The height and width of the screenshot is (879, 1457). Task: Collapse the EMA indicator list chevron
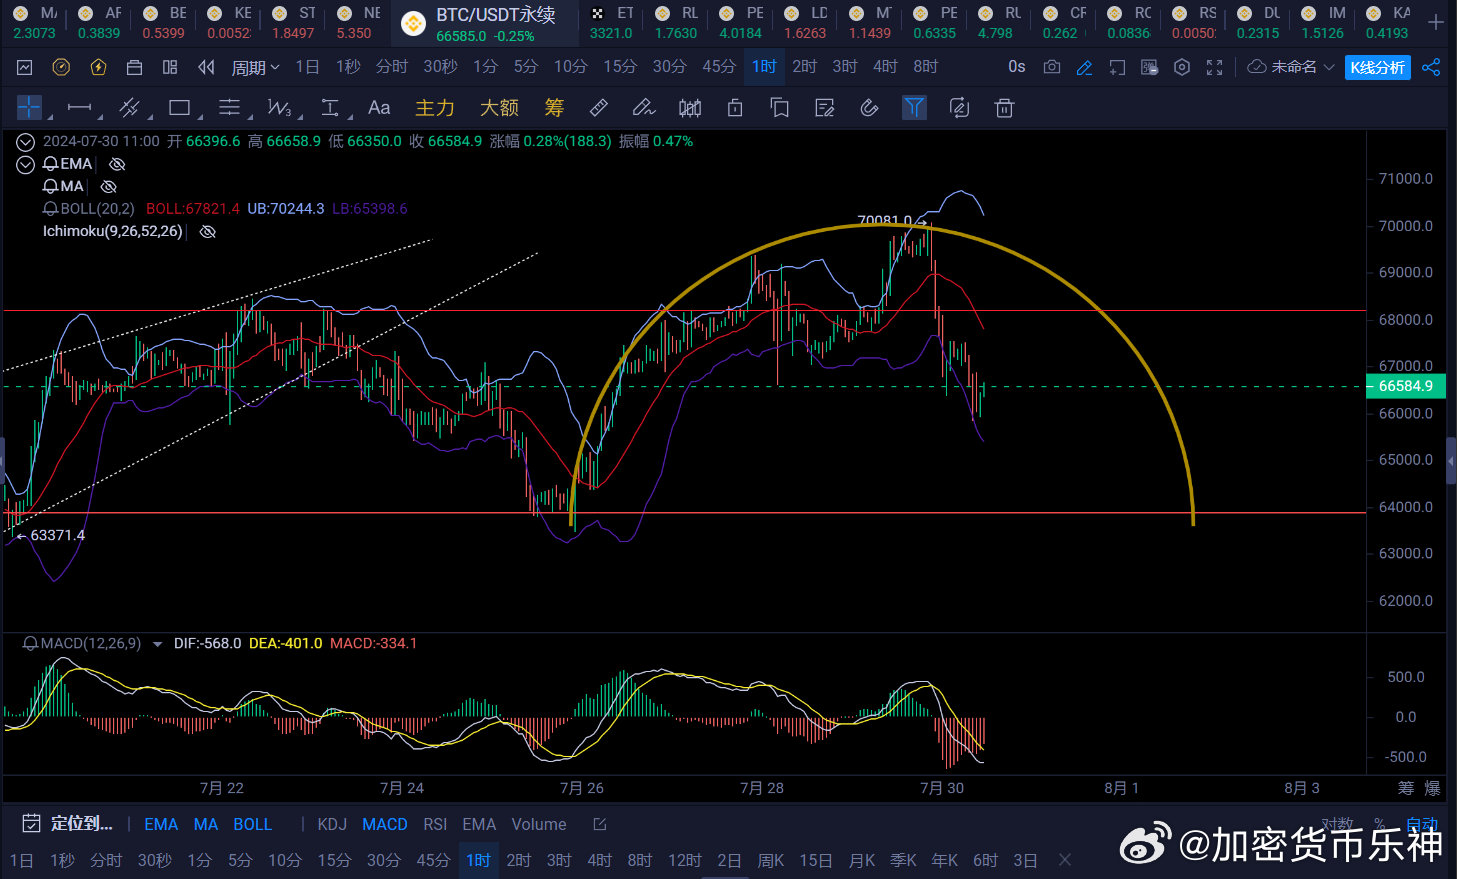point(25,164)
